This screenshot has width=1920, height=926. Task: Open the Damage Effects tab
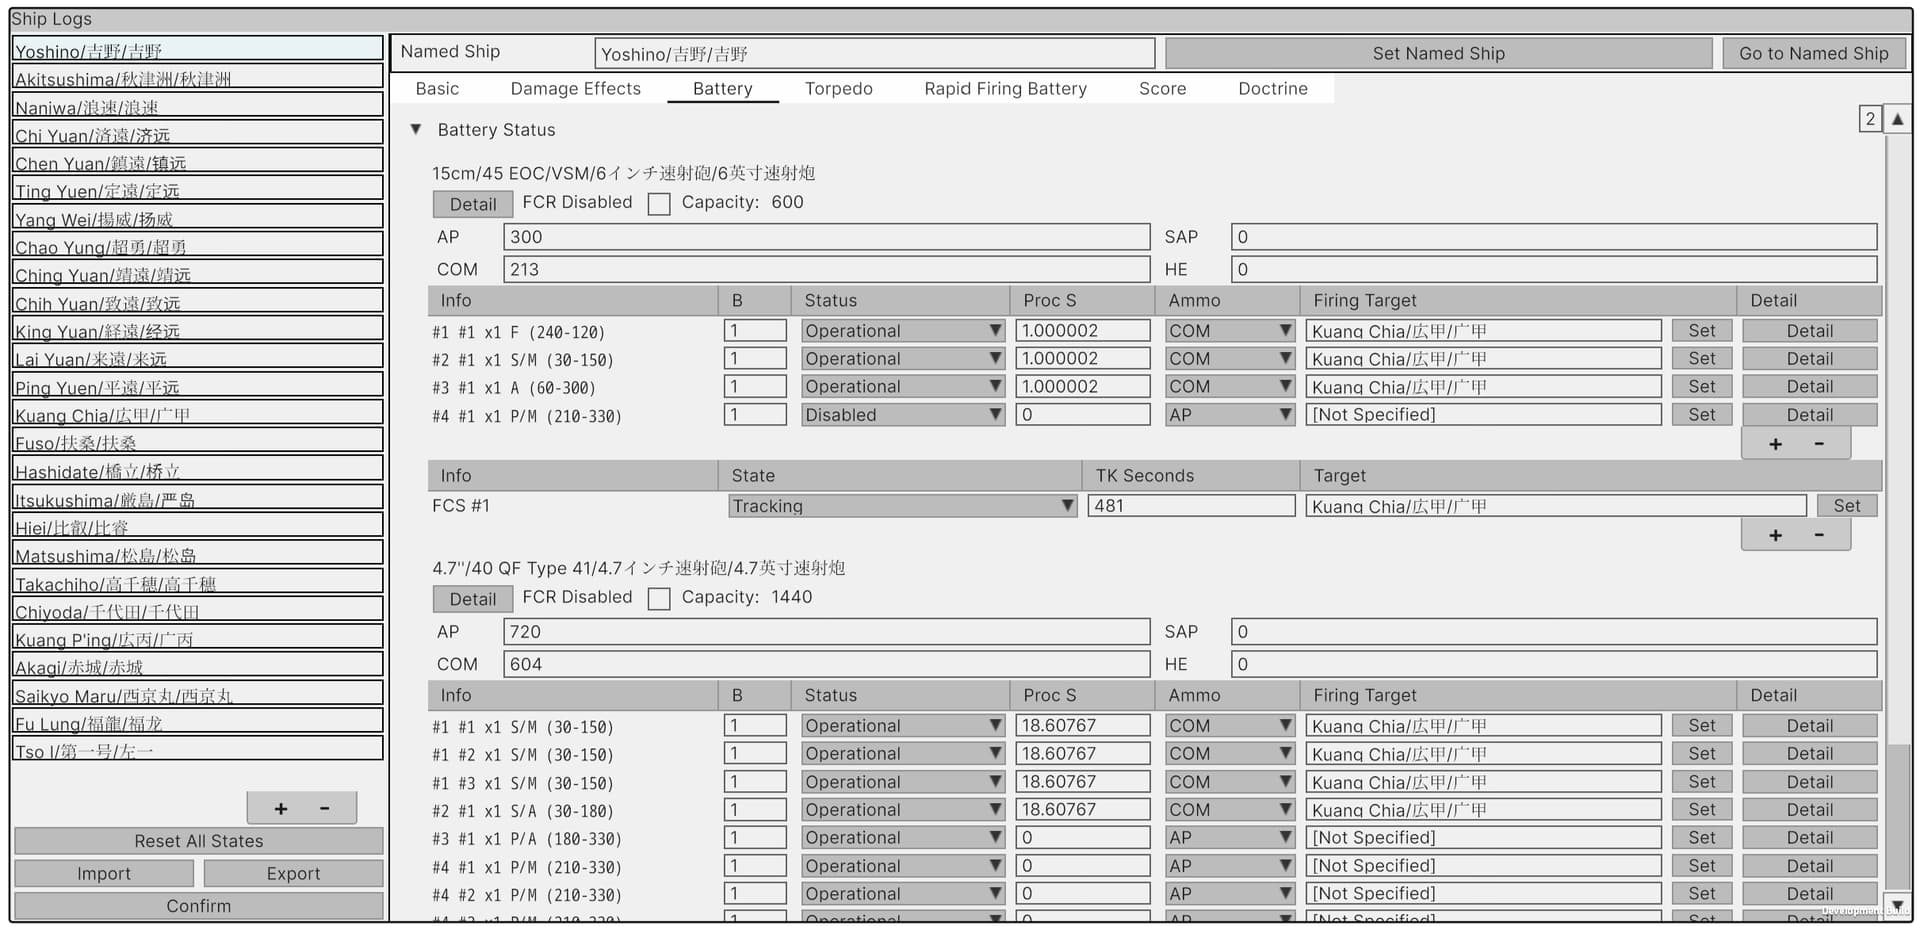[x=575, y=89]
